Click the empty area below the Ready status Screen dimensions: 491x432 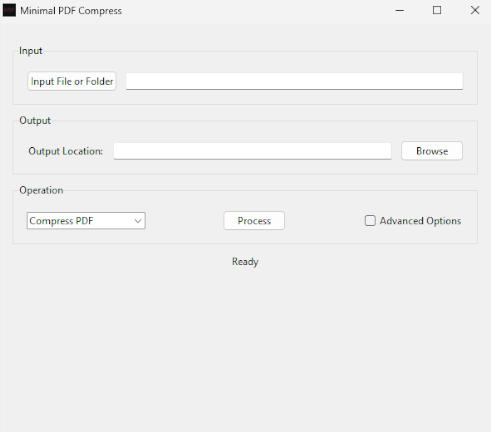245,347
